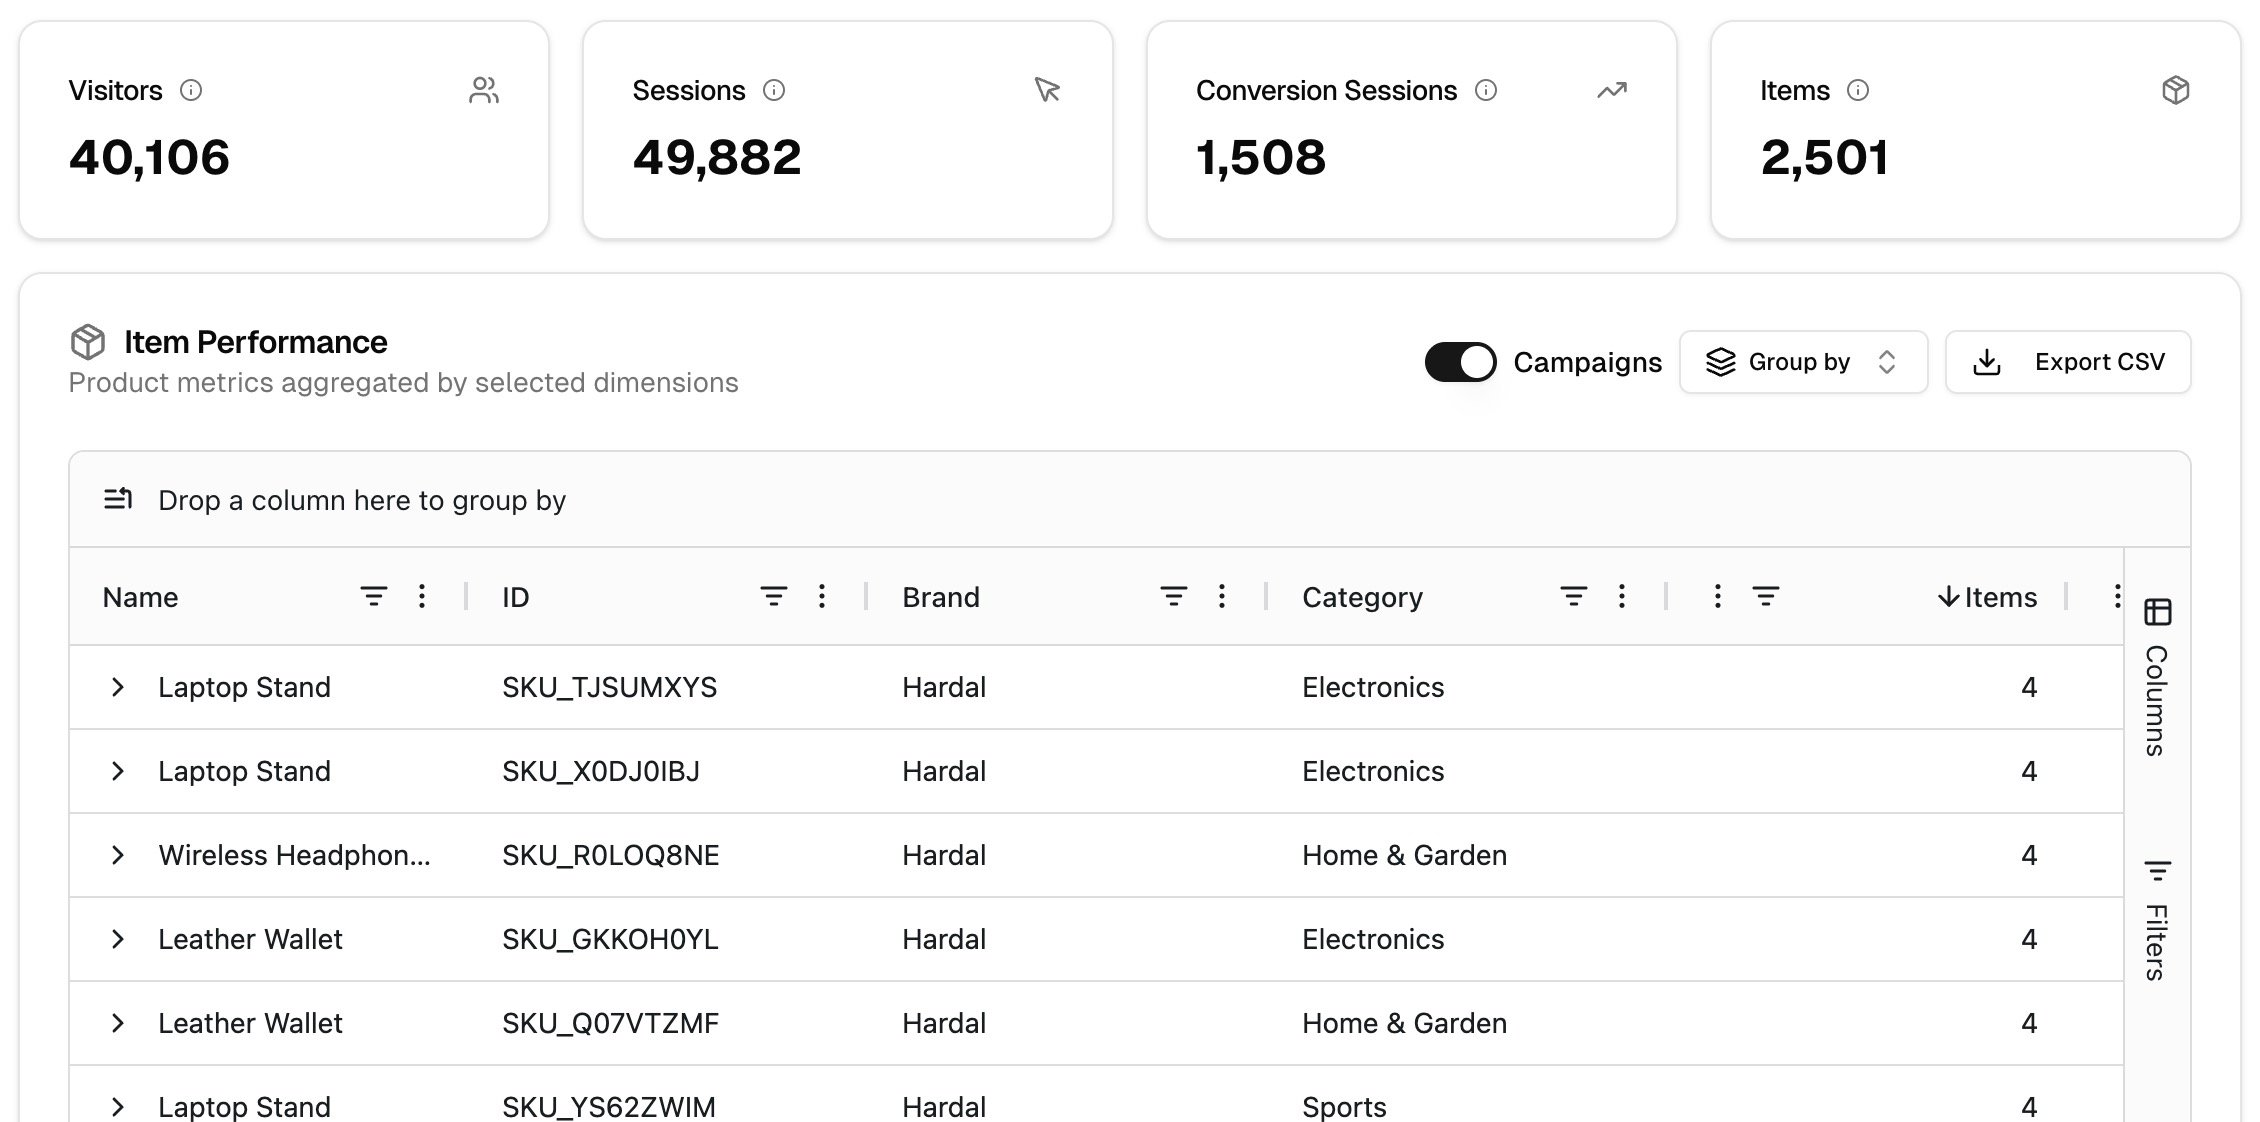Open the Category column filter
This screenshot has width=2260, height=1122.
pos(1574,597)
